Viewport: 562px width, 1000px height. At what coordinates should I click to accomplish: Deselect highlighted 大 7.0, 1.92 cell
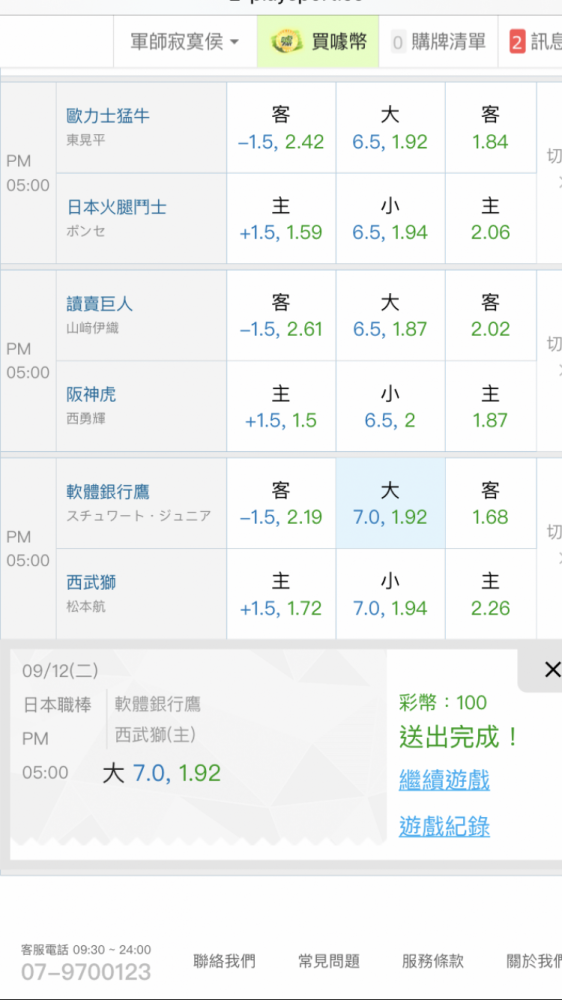tap(390, 503)
